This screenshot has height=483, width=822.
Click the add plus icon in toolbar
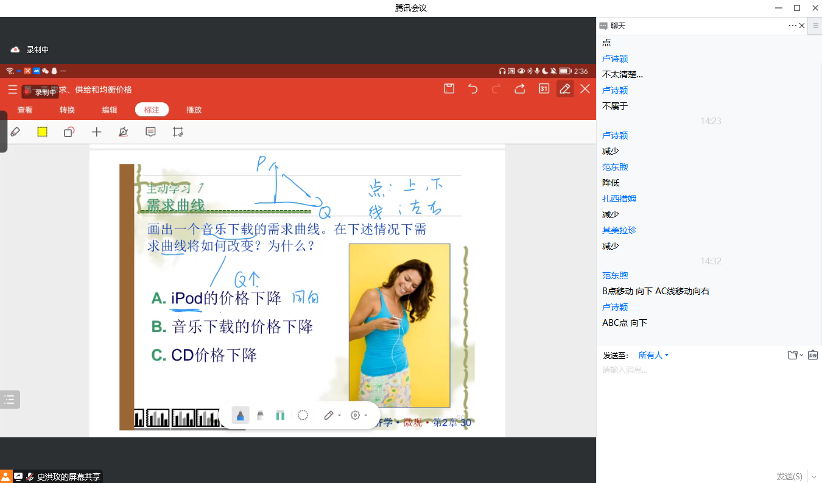(x=97, y=132)
